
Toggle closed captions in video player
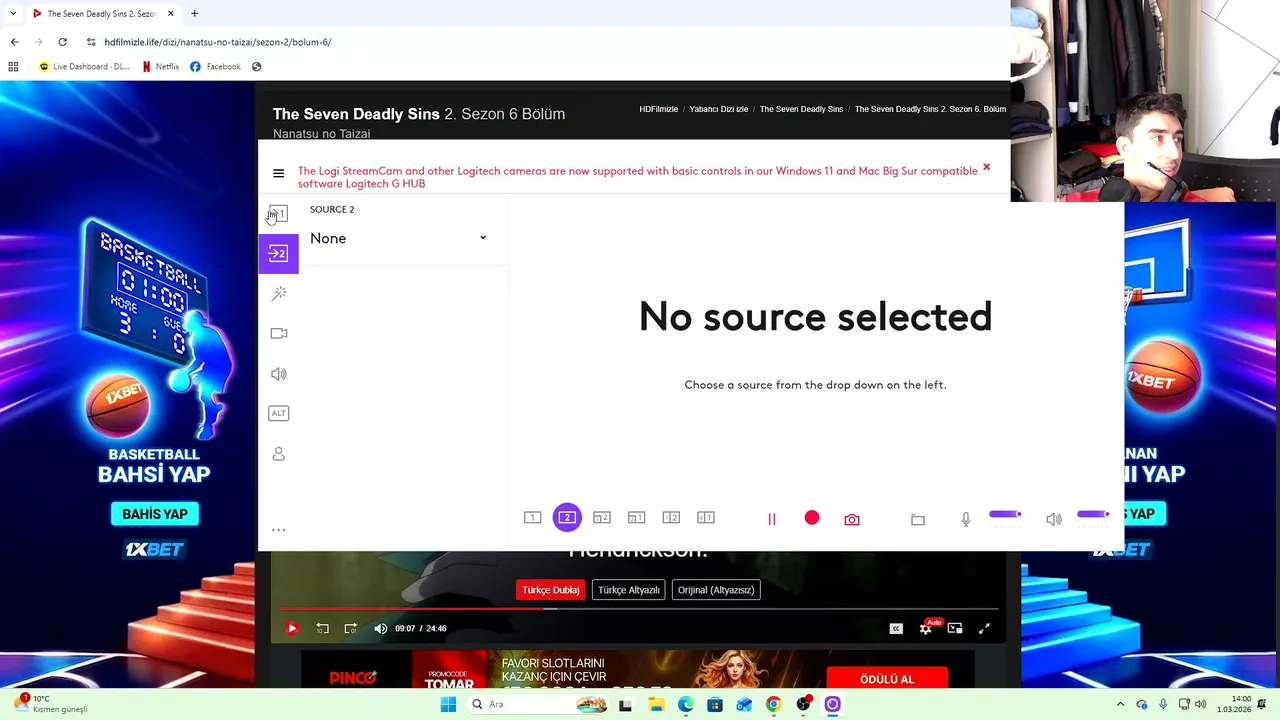coord(896,628)
